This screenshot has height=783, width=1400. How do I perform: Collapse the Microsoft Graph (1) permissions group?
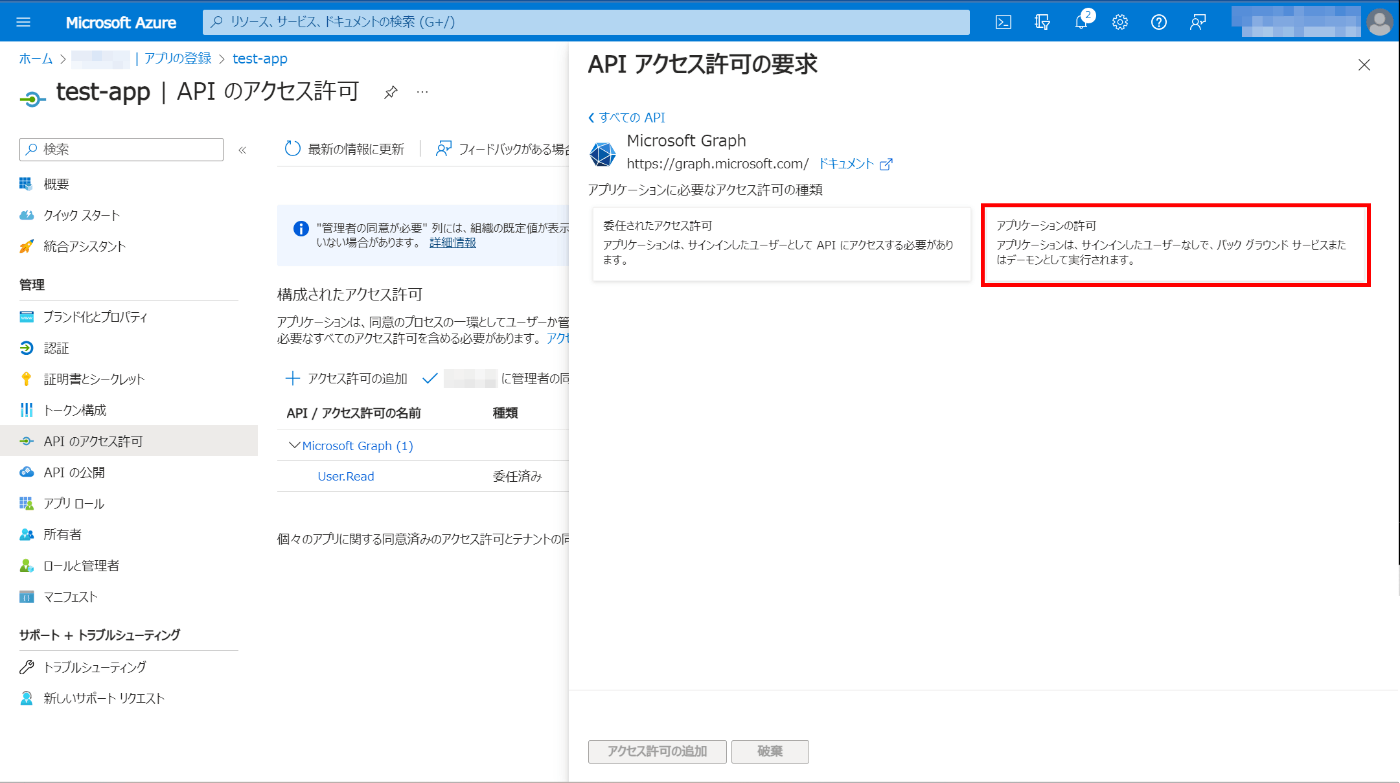click(x=294, y=446)
